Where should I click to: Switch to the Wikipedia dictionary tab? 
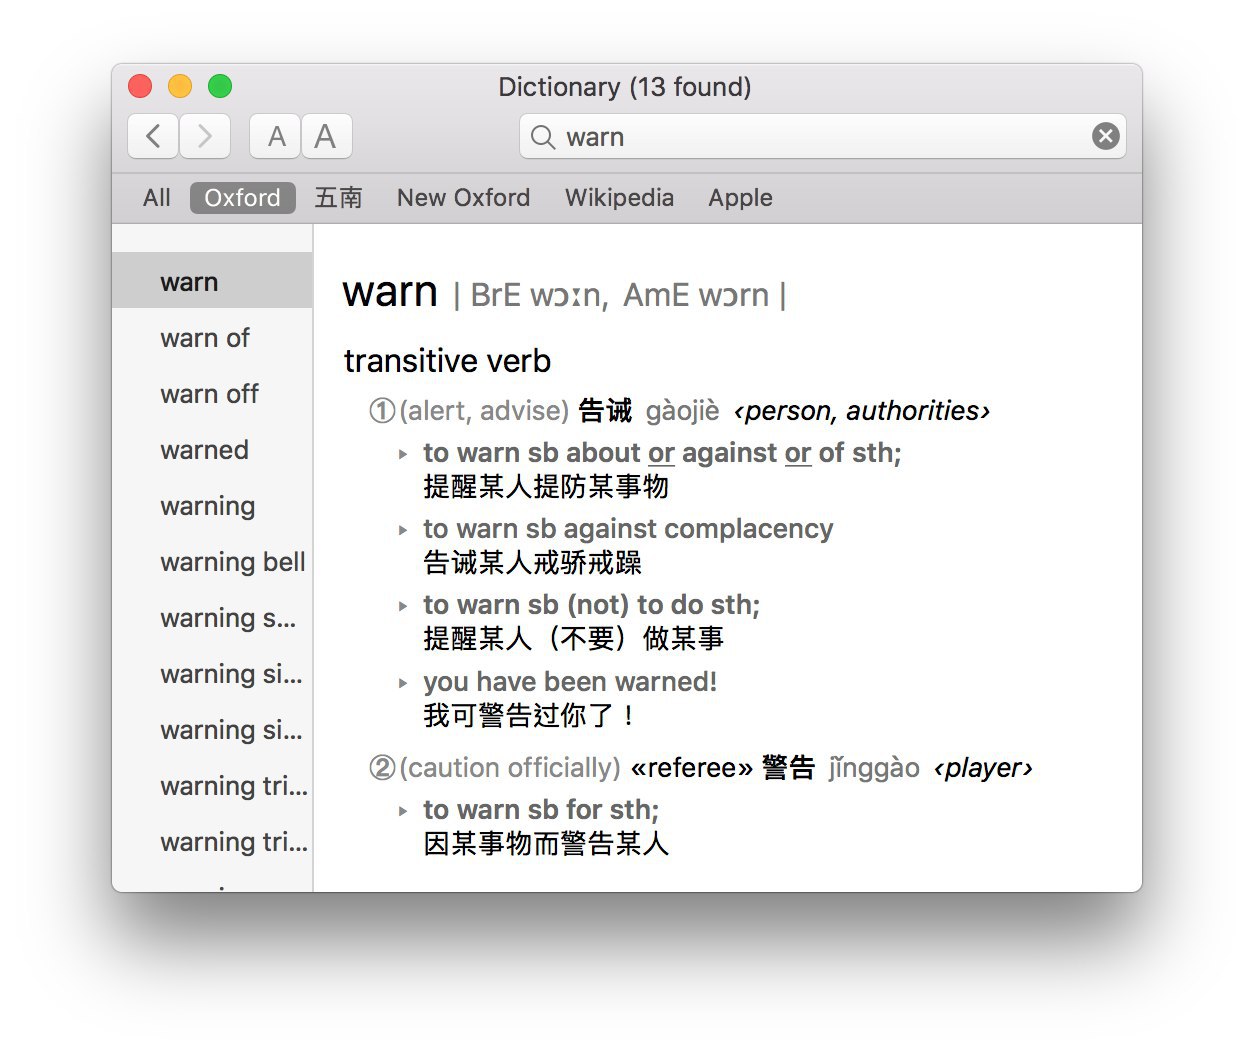[619, 198]
